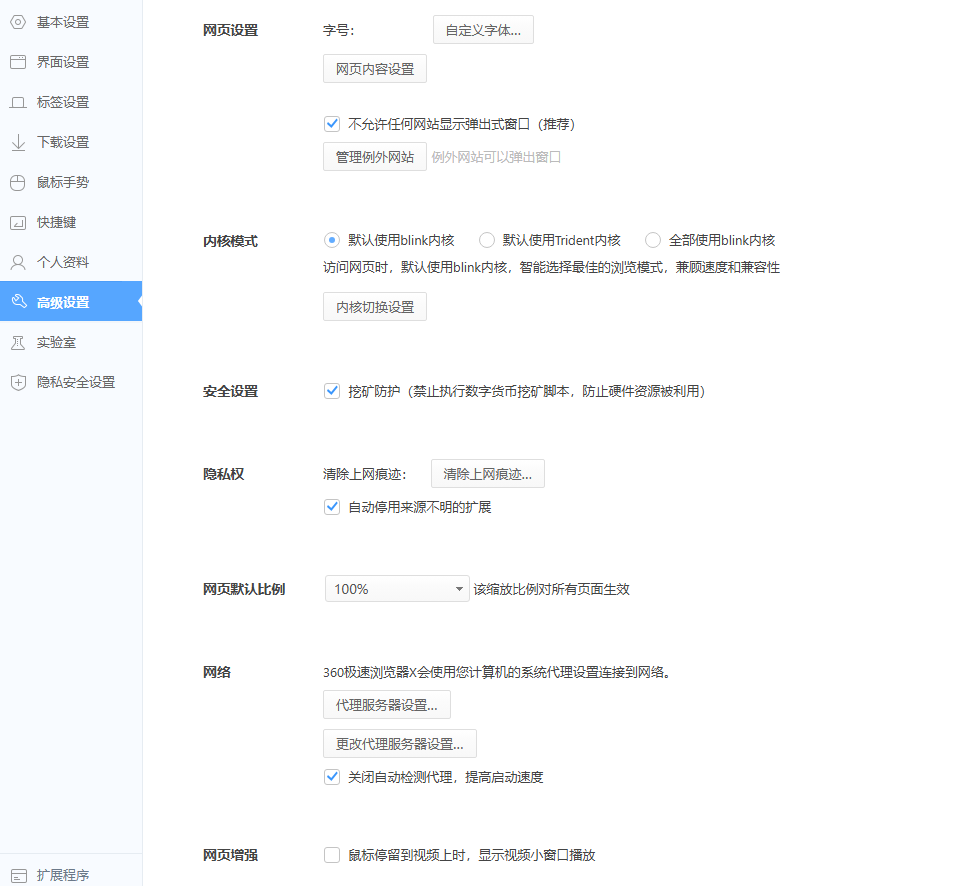Open 代理服务器设置... button
The image size is (974, 886).
coord(386,705)
